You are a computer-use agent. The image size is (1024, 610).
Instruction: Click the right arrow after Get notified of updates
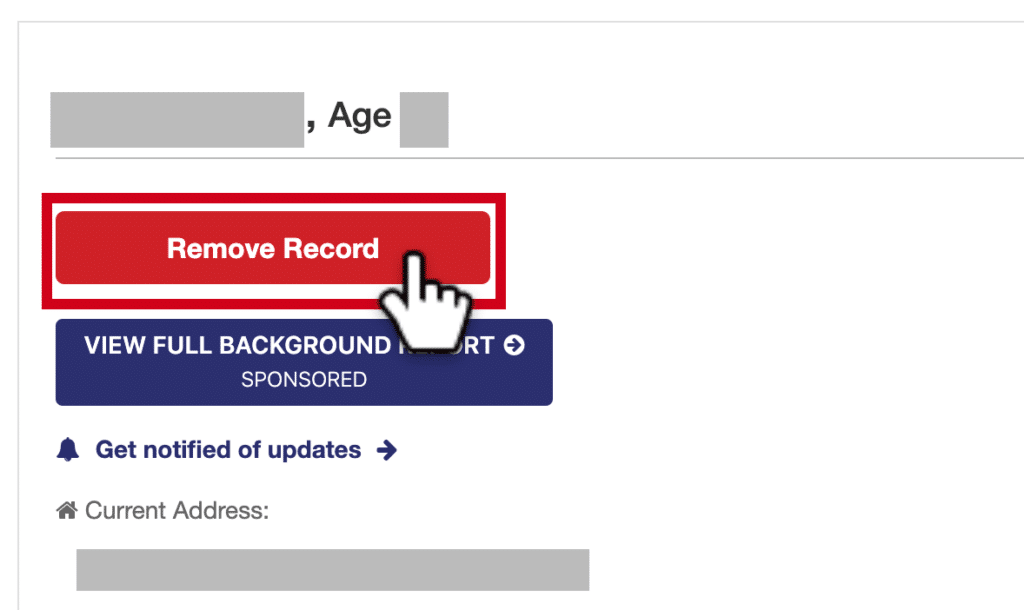(x=387, y=450)
